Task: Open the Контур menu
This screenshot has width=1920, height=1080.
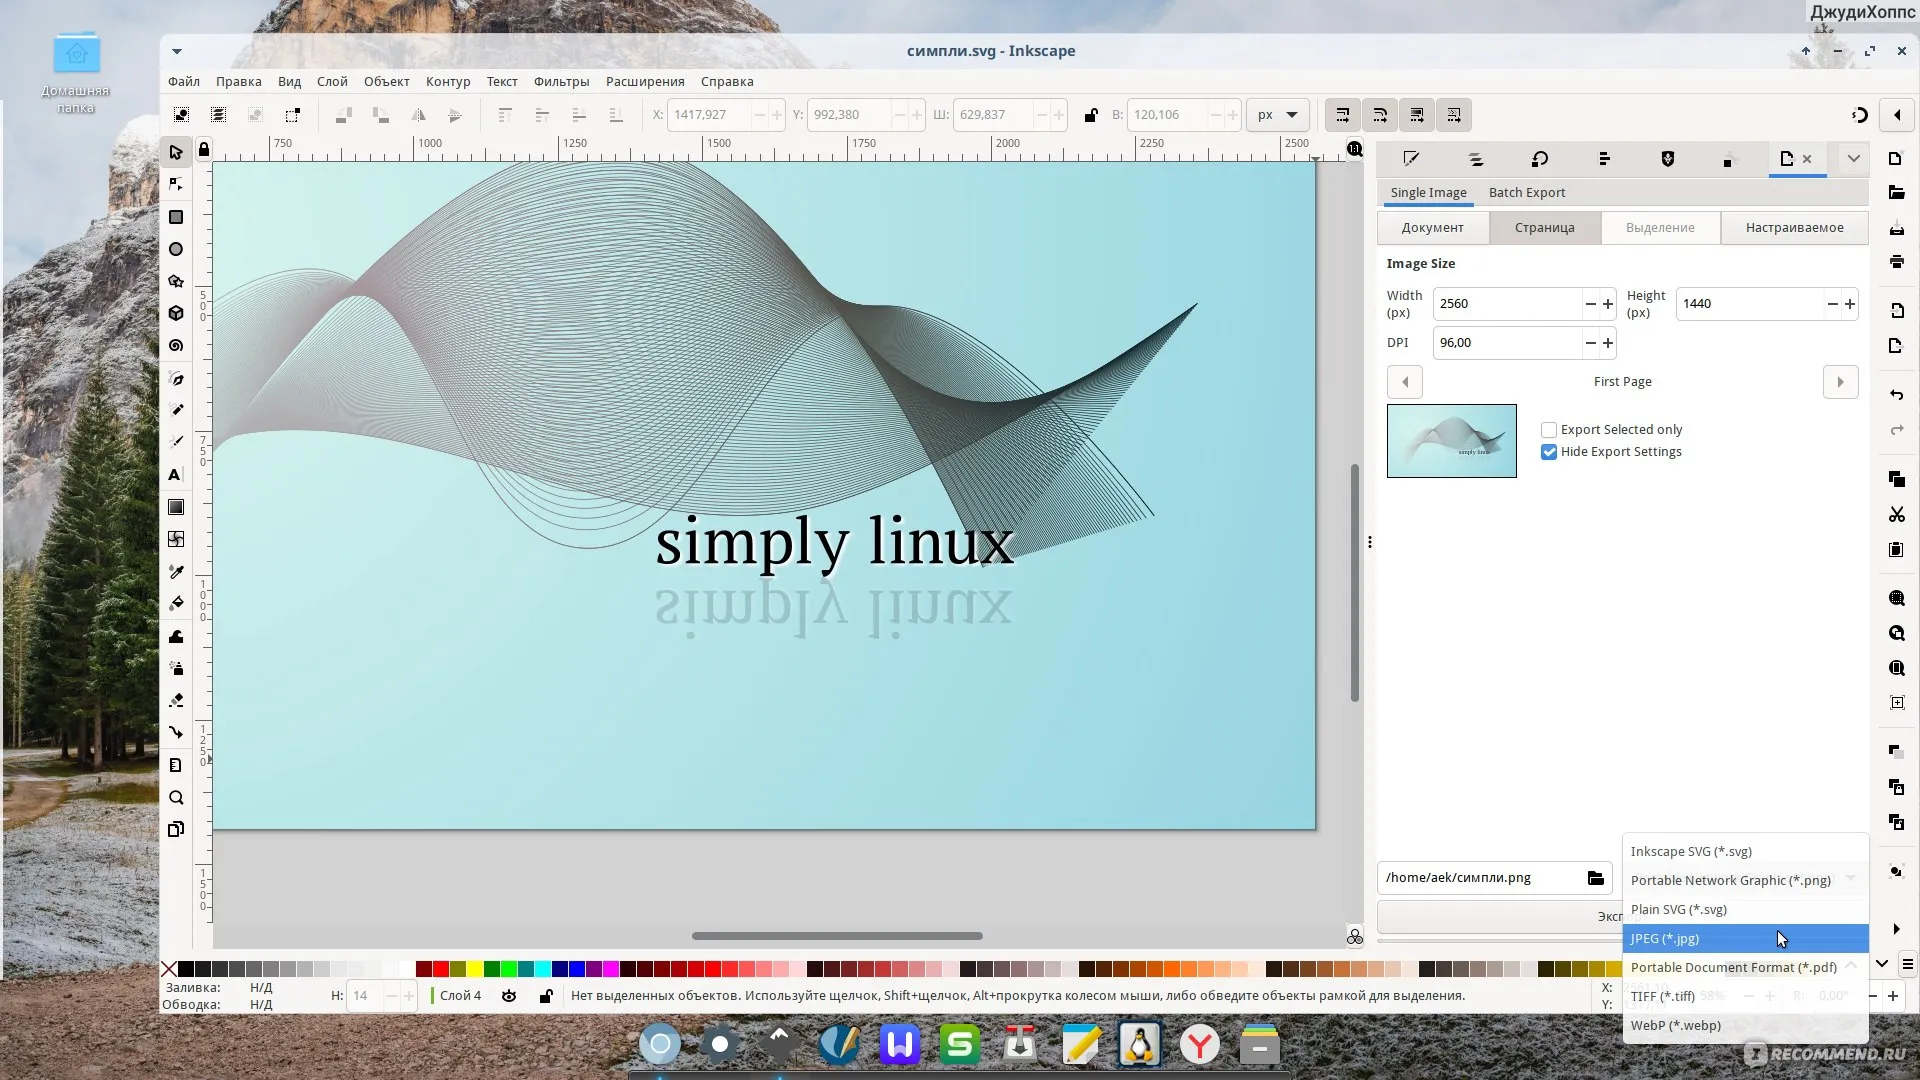Action: tap(447, 82)
